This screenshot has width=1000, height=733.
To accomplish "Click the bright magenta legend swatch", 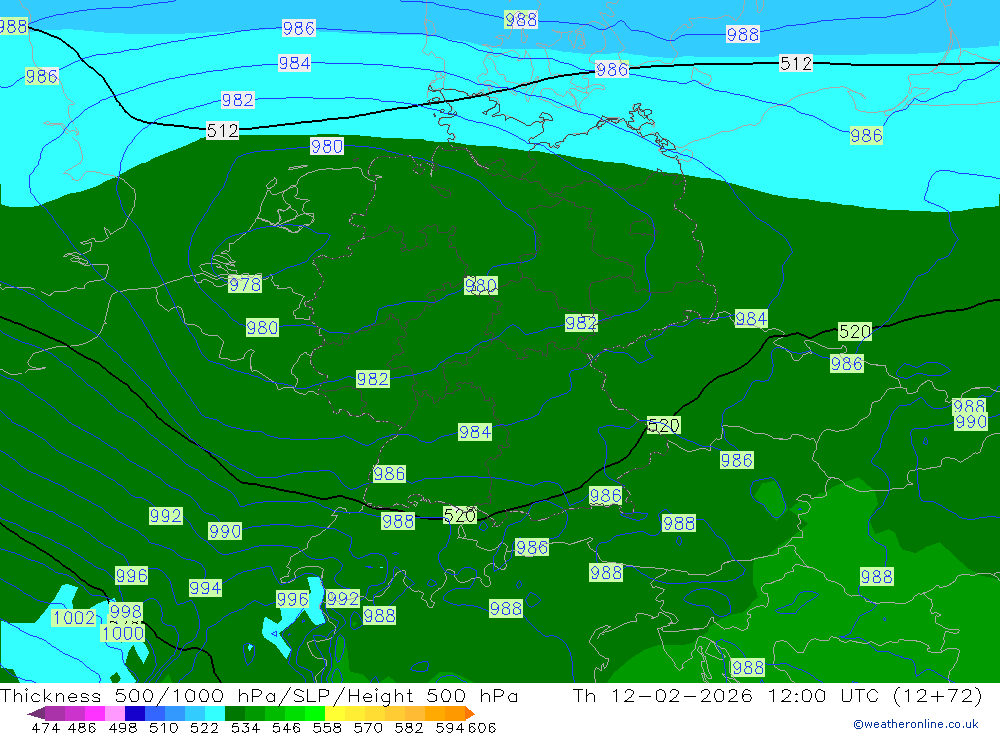I will click(94, 713).
